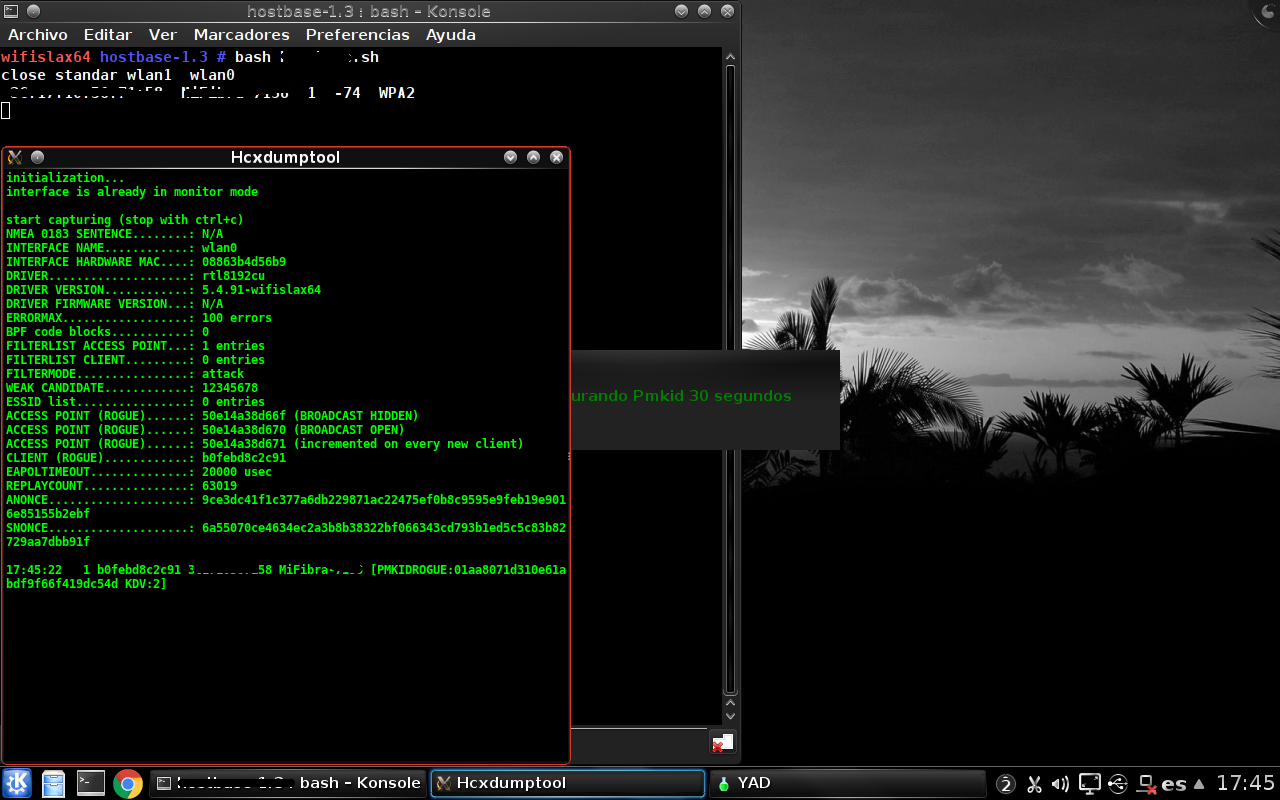Click the 'WEAK CANDIDATE' 12345678 line
Image resolution: width=1280 pixels, height=800 pixels.
pyautogui.click(x=132, y=388)
